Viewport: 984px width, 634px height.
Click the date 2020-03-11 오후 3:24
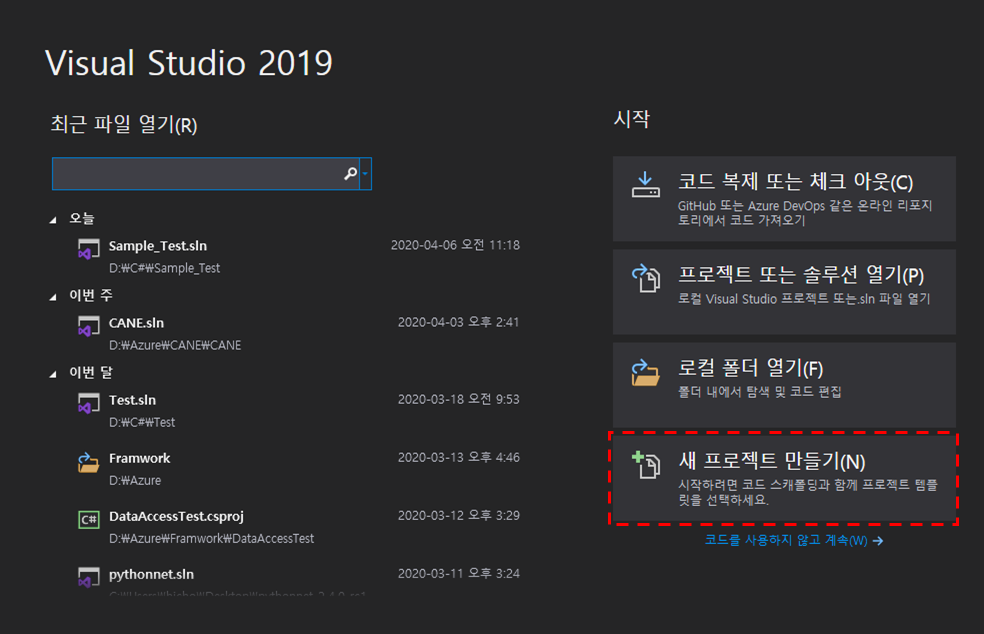tap(459, 573)
